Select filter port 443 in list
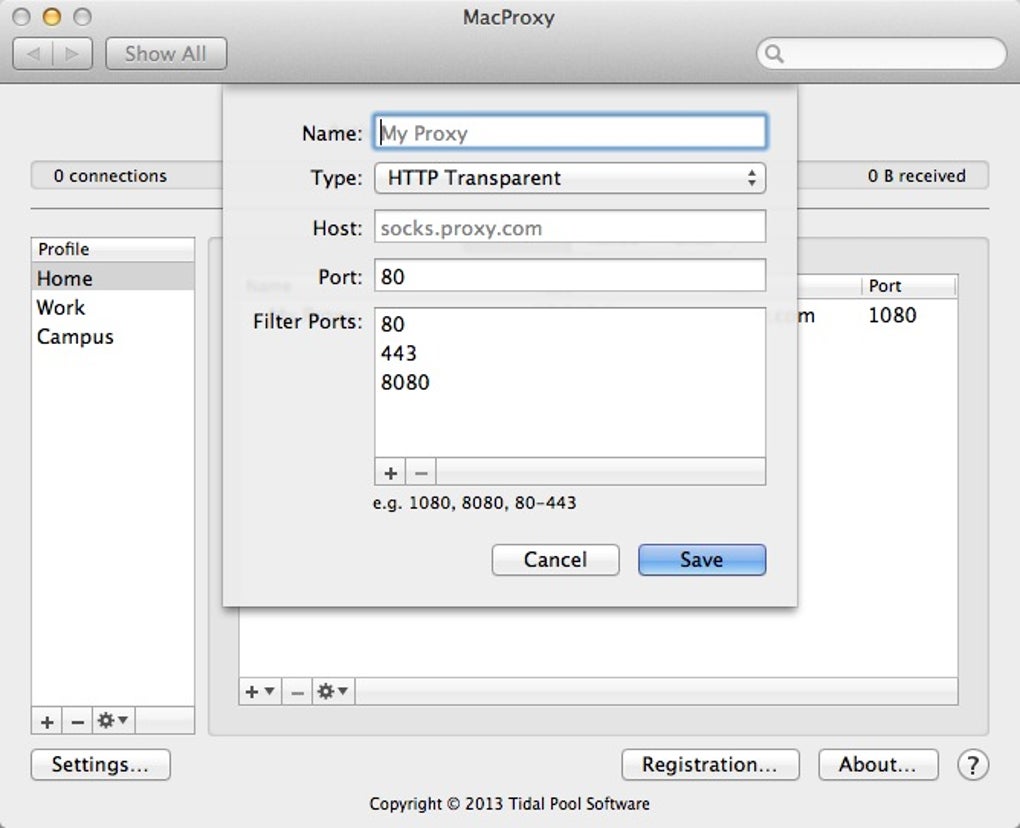 [x=570, y=353]
